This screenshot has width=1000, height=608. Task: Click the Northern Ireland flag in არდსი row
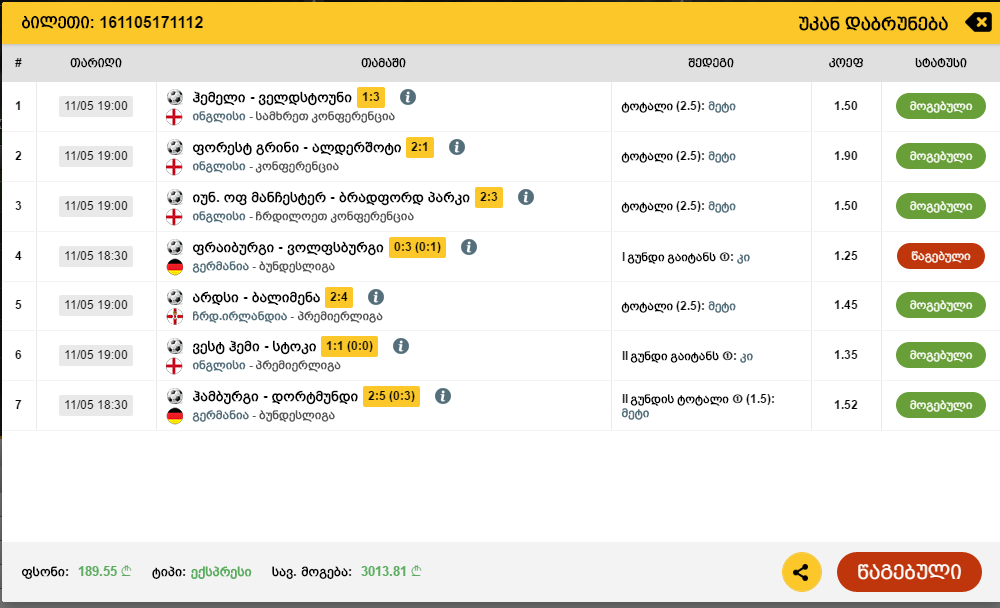pos(174,316)
